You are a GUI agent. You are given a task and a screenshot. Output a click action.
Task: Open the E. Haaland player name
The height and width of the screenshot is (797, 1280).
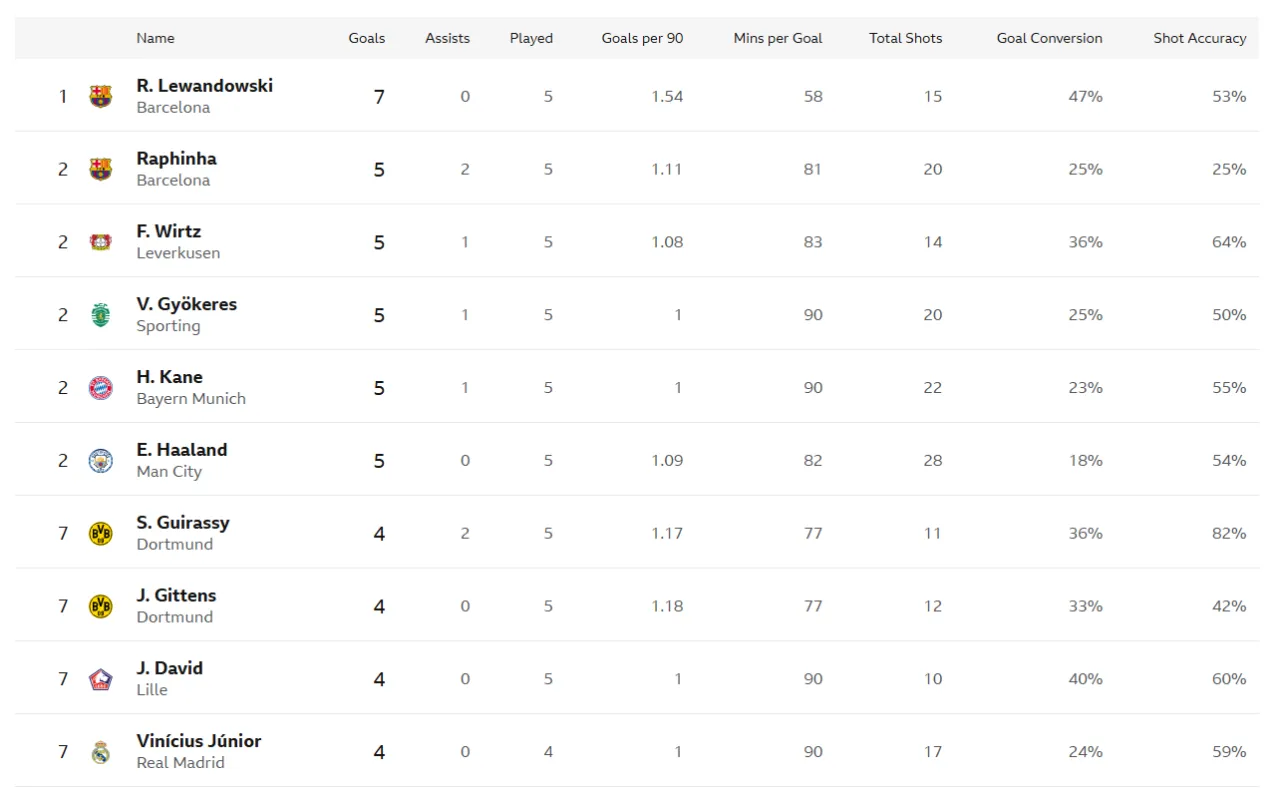(182, 450)
